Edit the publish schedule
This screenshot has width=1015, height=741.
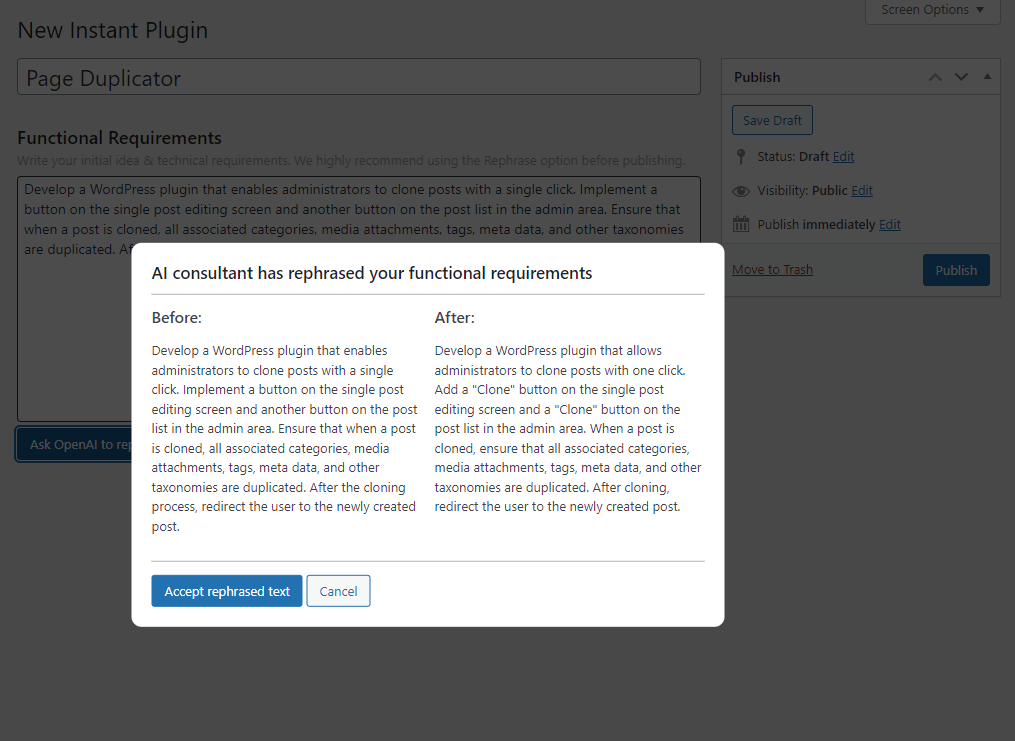[889, 224]
